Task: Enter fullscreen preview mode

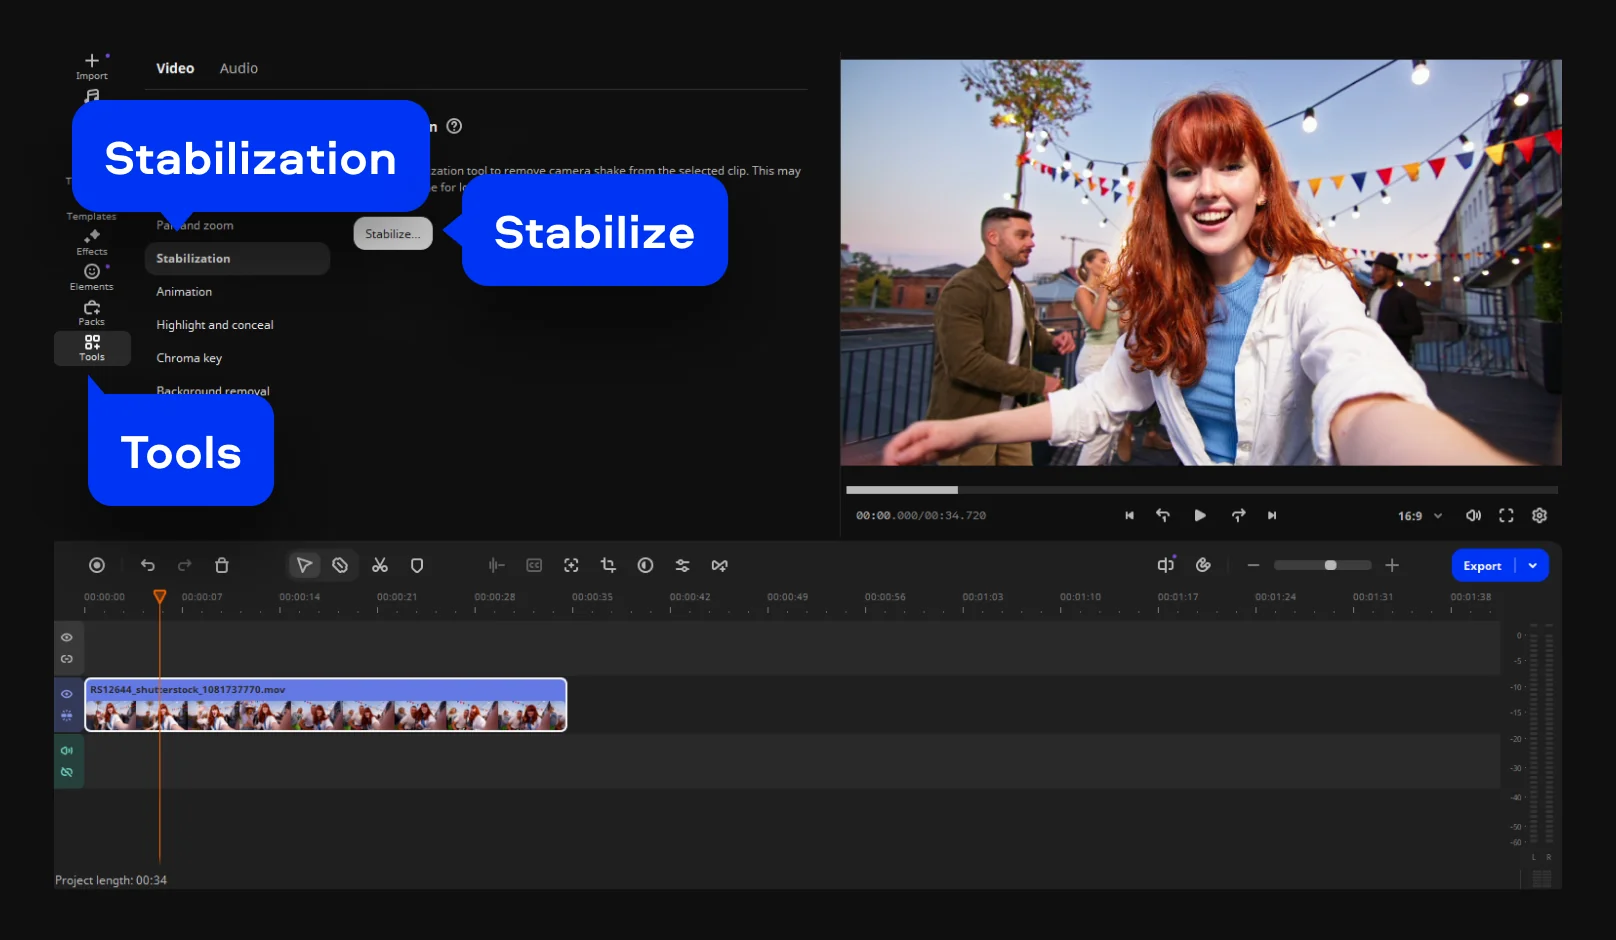Action: tap(1506, 516)
